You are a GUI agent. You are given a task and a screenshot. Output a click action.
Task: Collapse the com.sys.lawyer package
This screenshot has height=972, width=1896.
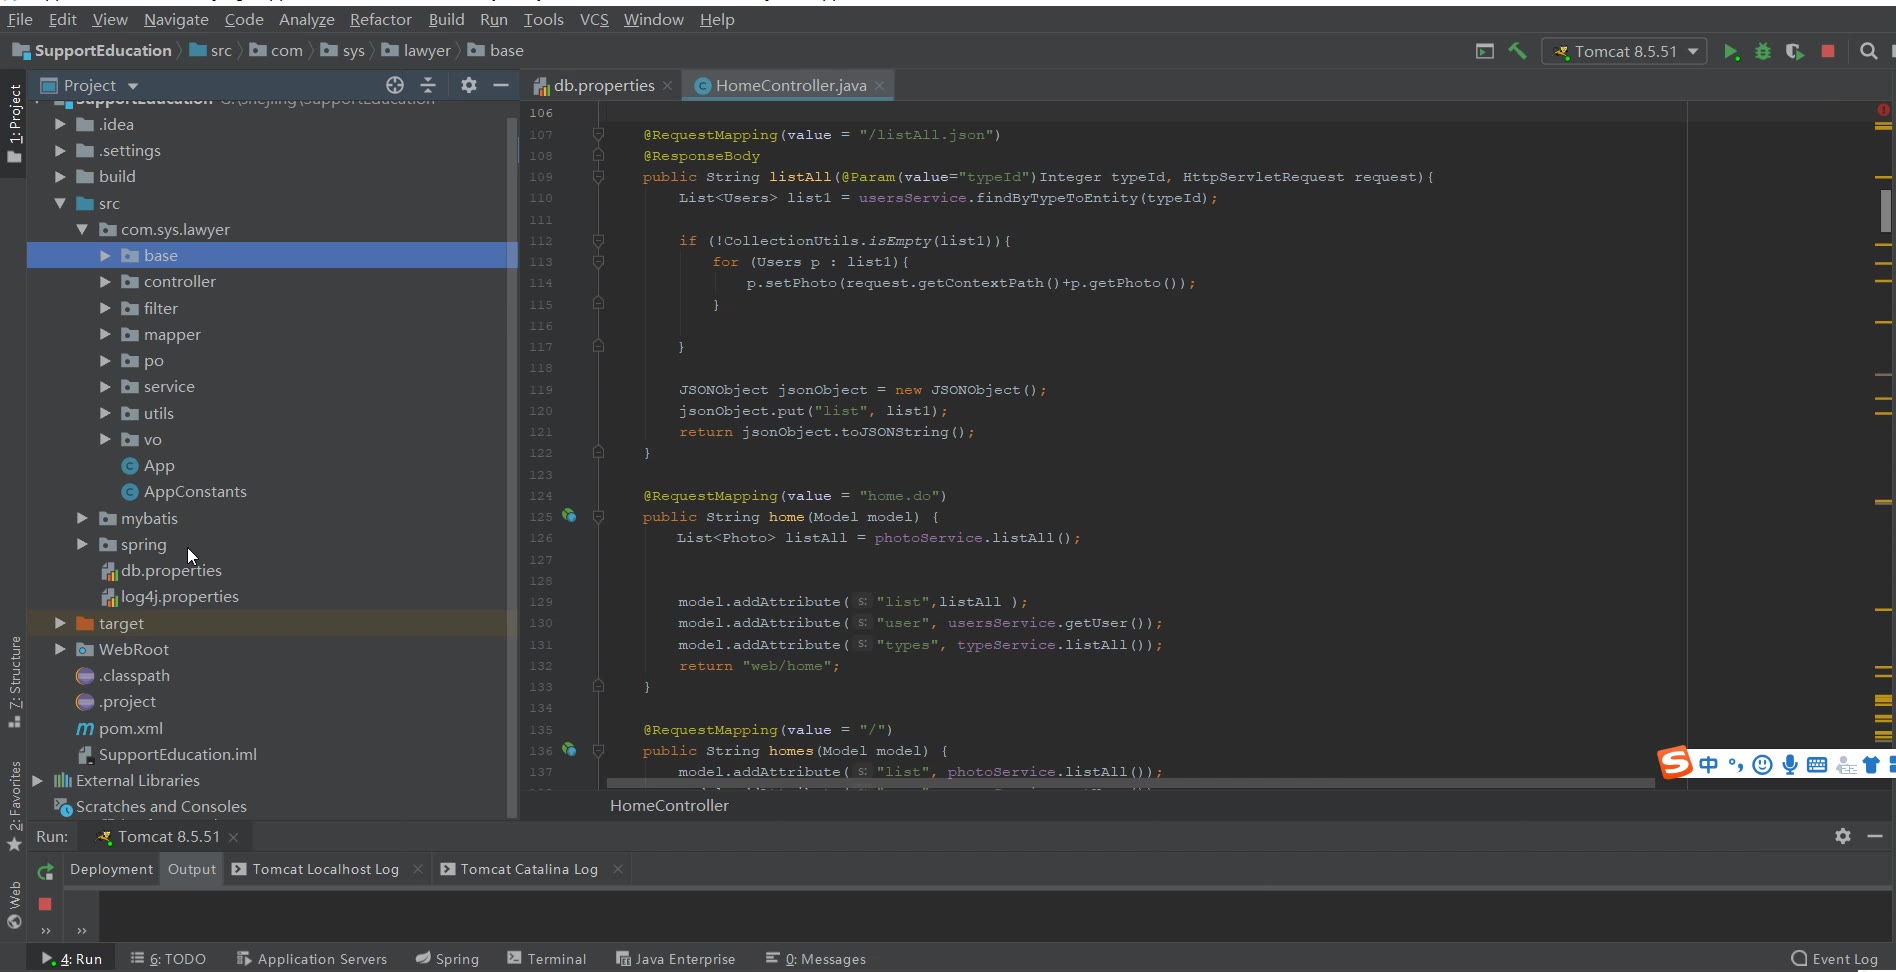82,230
